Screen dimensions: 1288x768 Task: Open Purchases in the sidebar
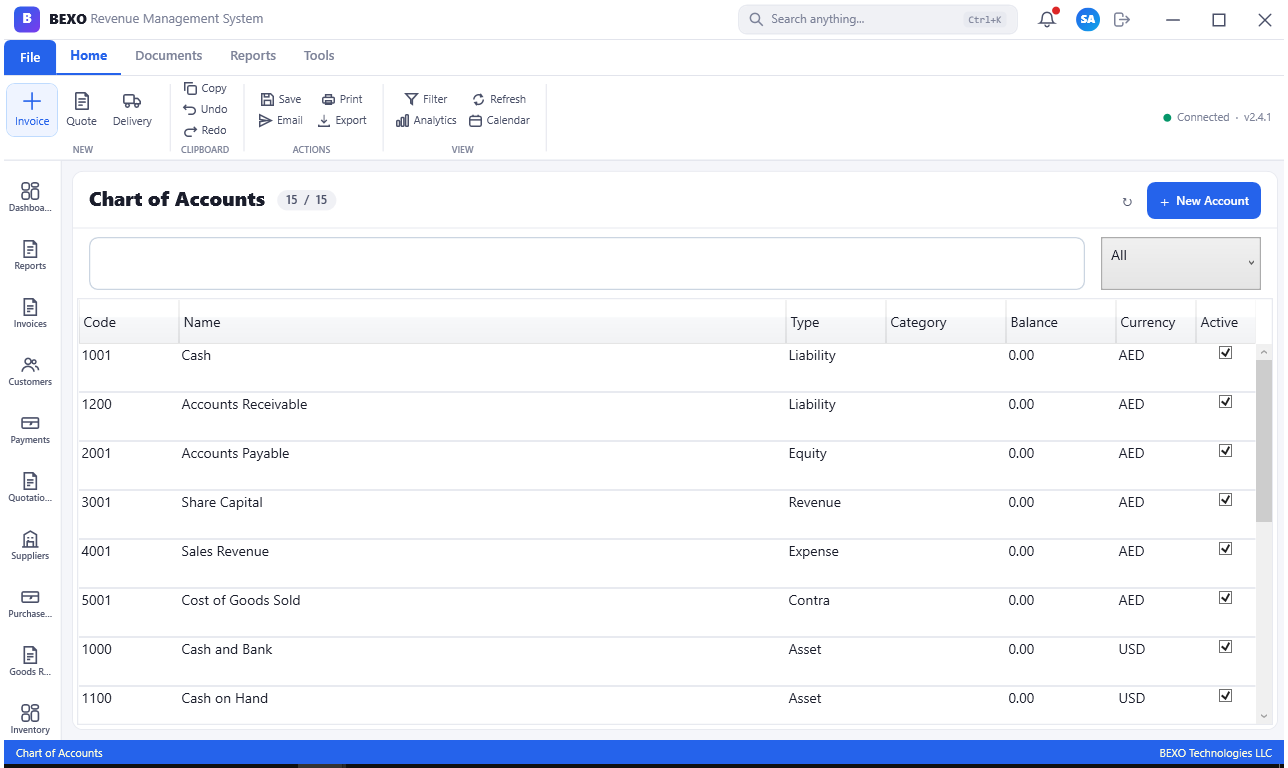coord(30,603)
